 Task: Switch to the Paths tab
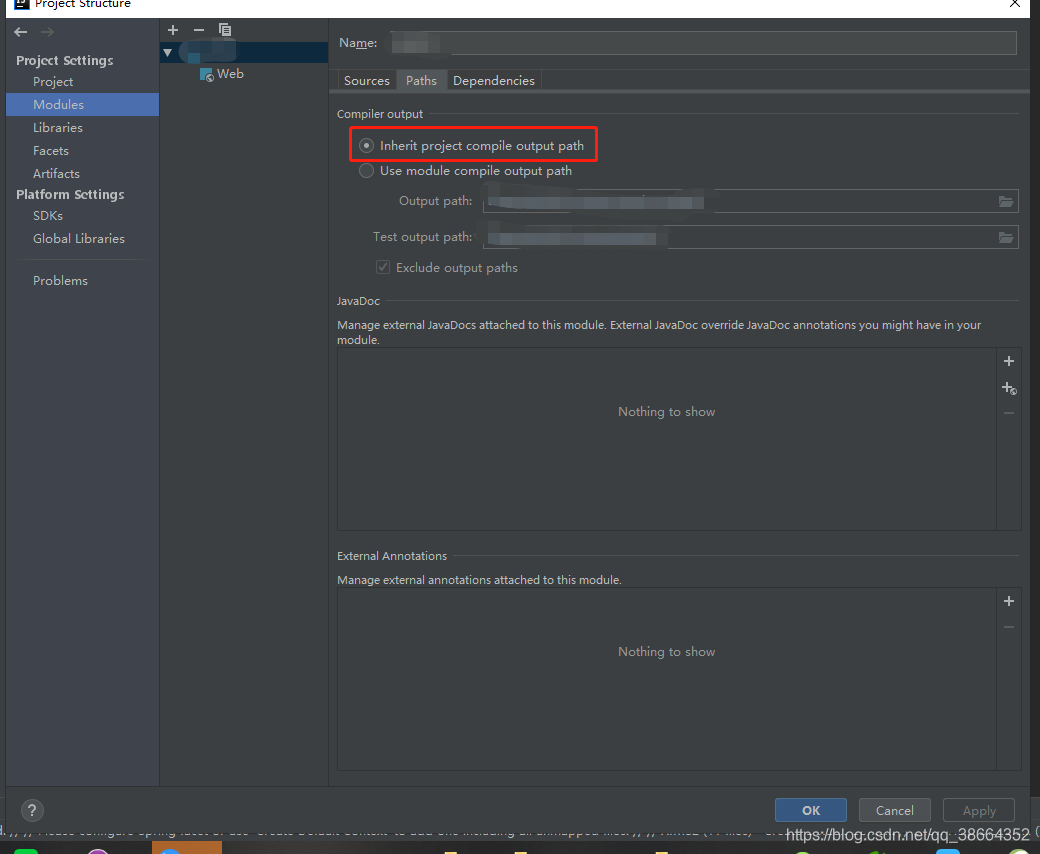421,81
